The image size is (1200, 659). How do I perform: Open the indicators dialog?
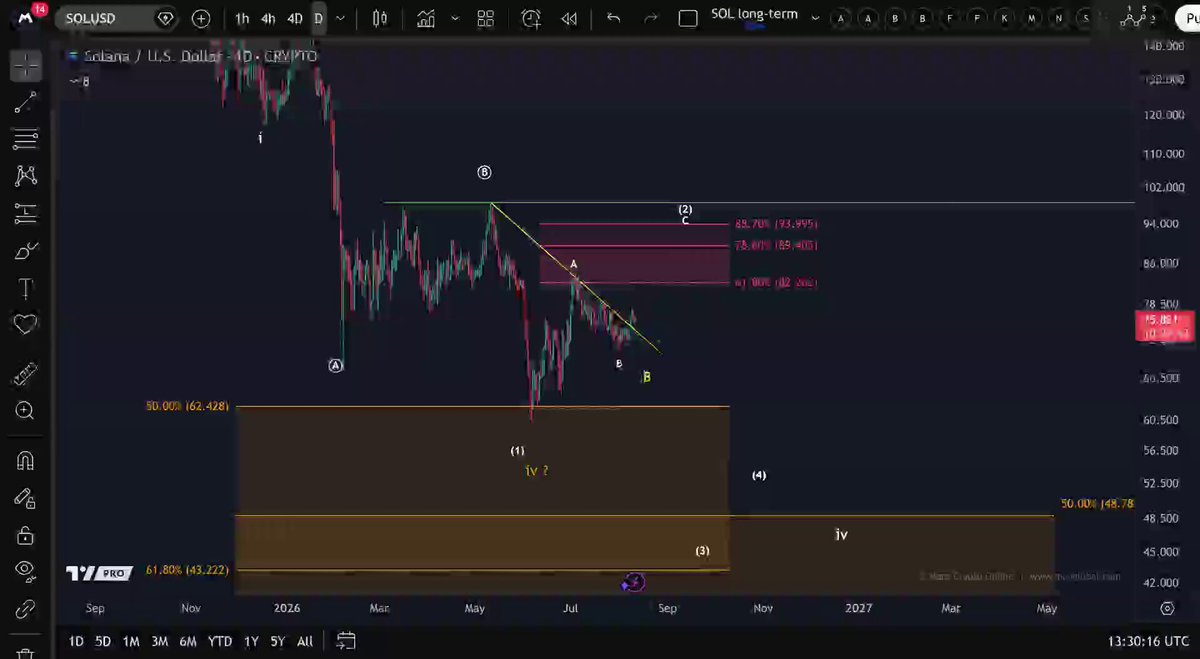pos(427,18)
